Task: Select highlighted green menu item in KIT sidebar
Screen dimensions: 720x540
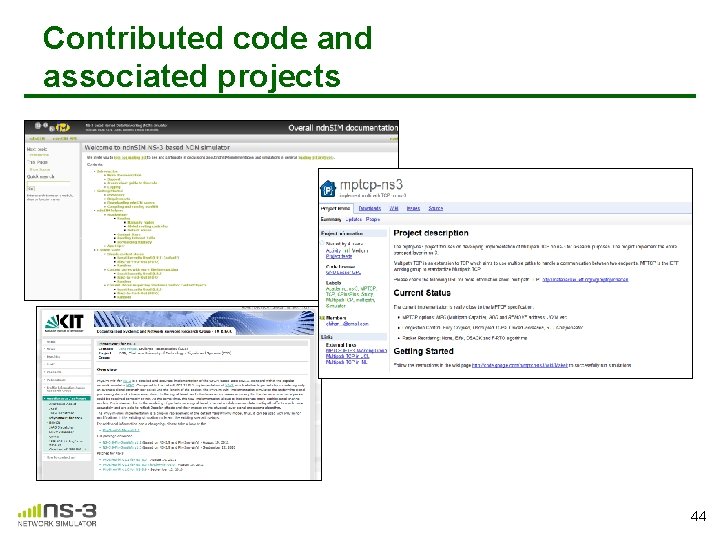Action: (67, 399)
